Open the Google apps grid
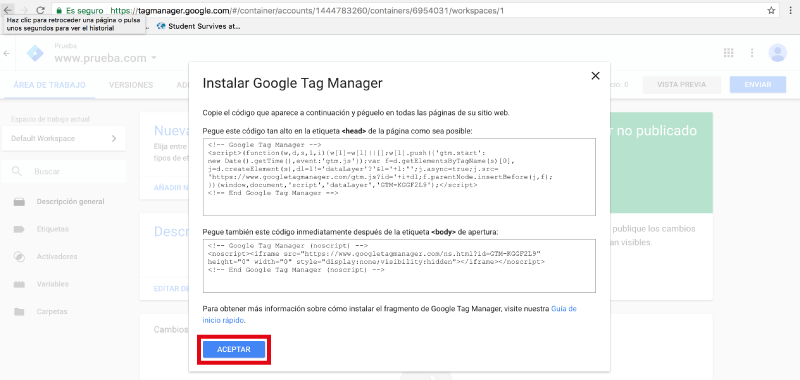This screenshot has height=380, width=800. coord(729,53)
